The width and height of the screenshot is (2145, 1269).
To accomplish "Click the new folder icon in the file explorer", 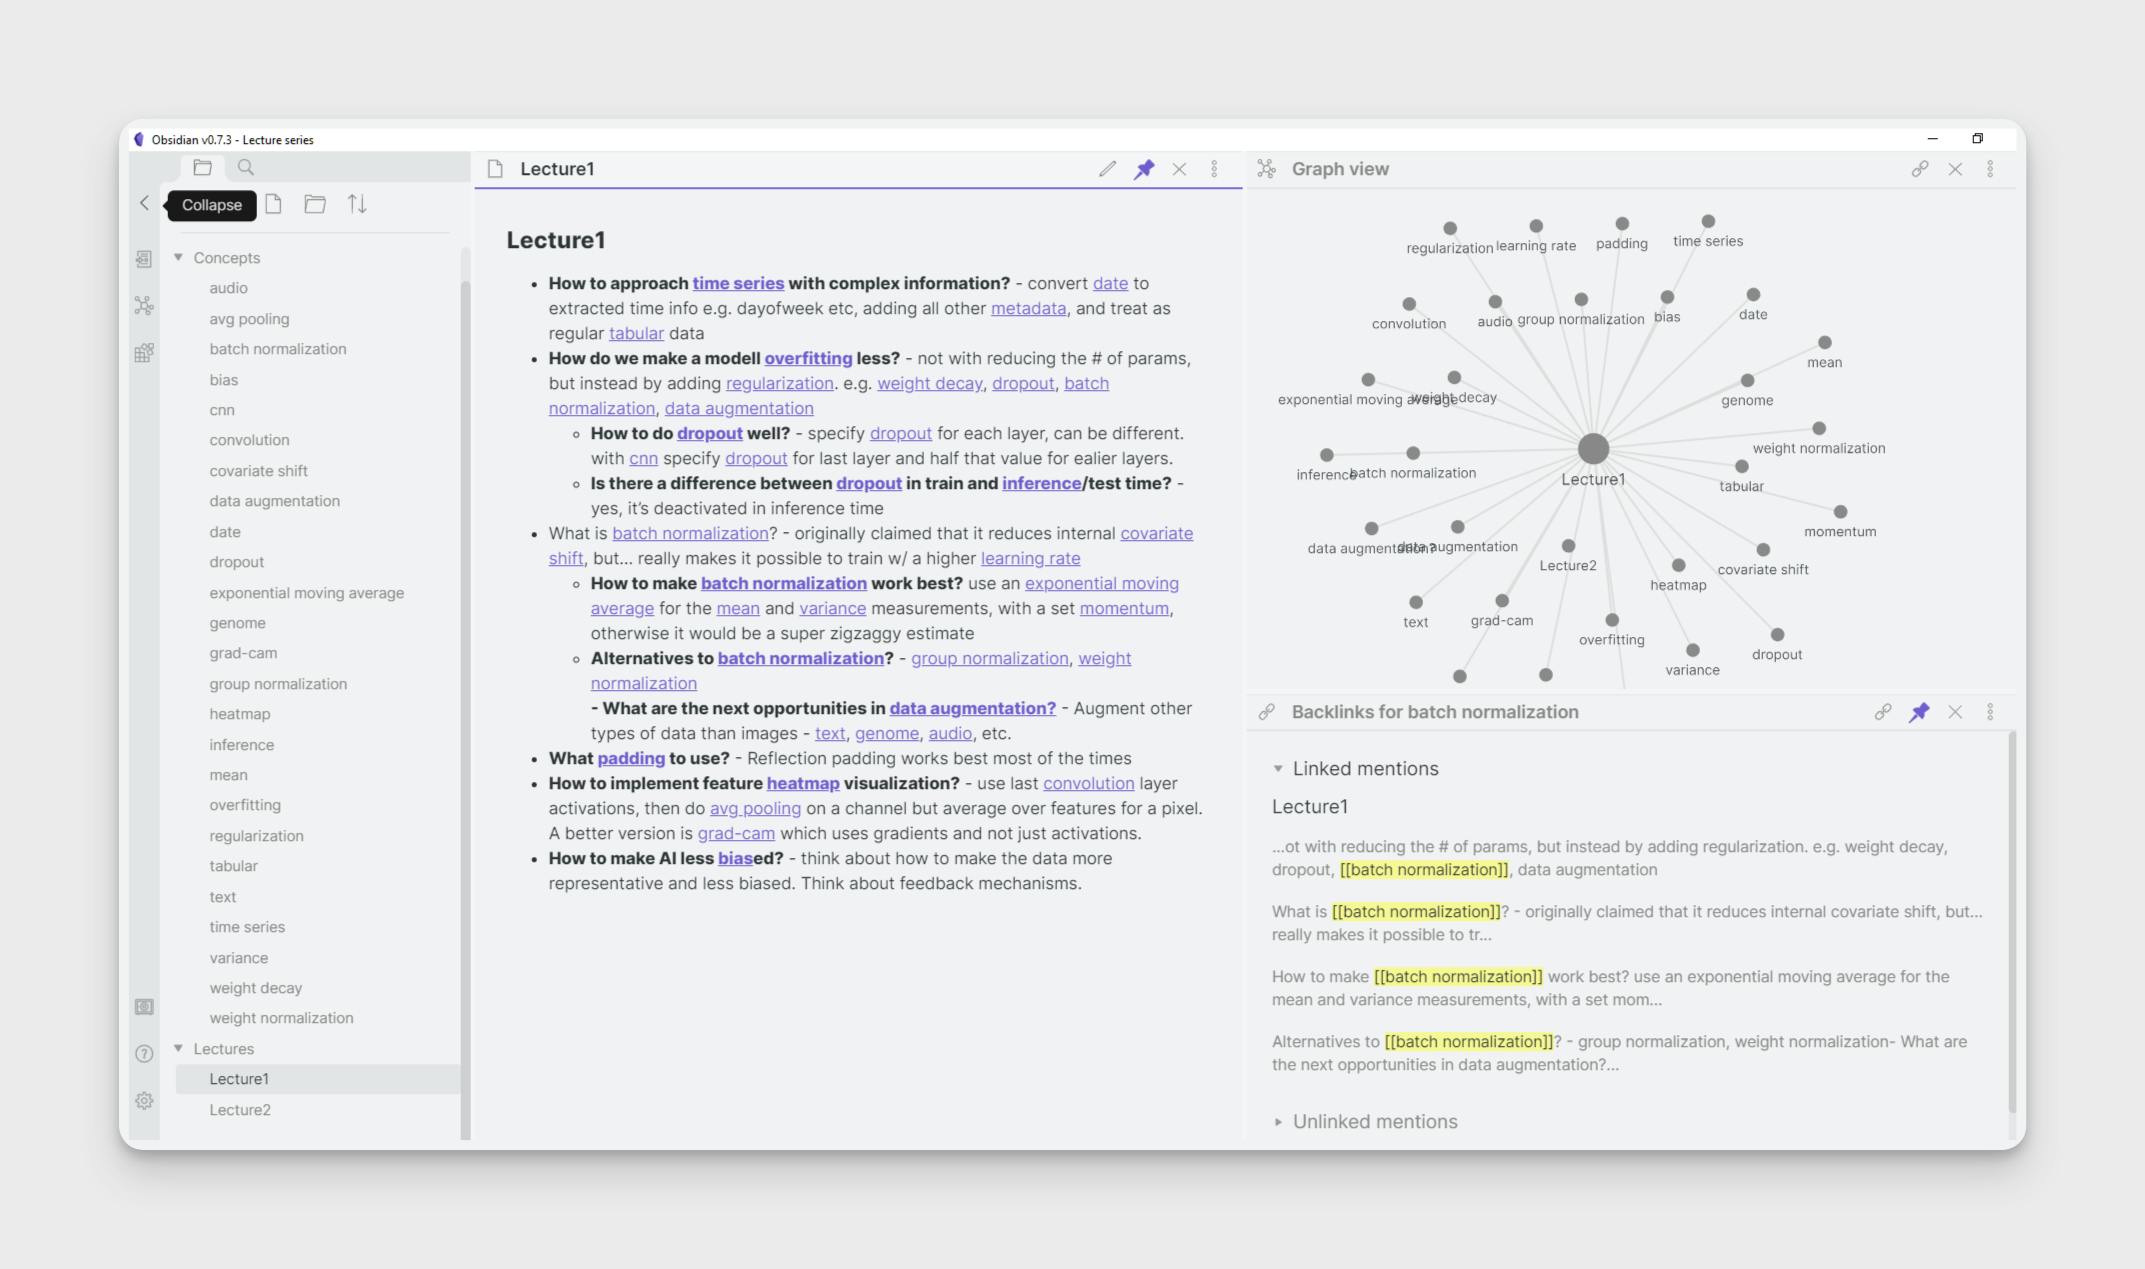I will [315, 204].
